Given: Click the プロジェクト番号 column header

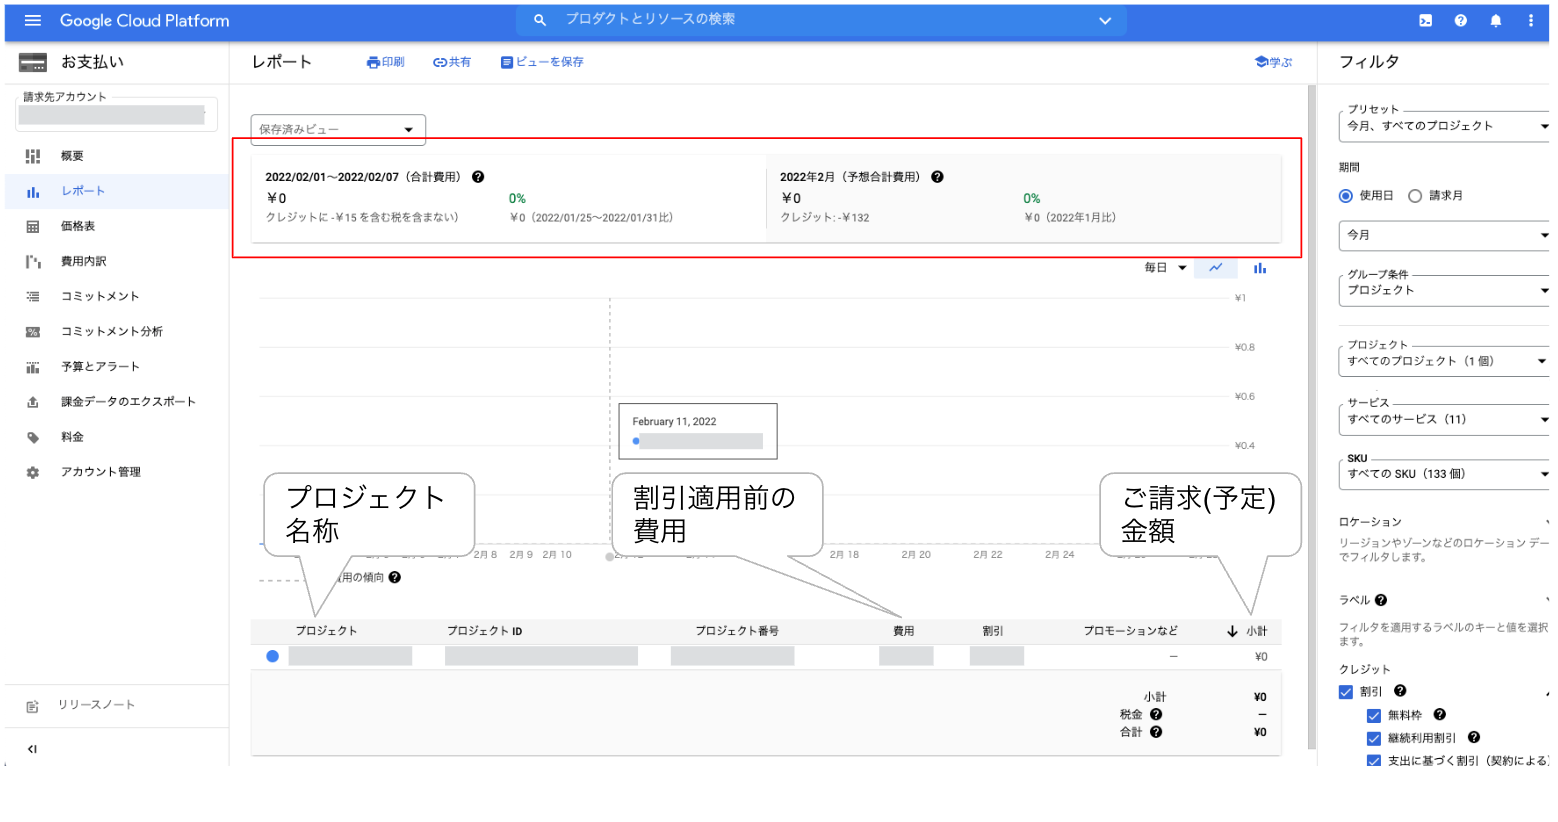Looking at the screenshot, I should pyautogui.click(x=737, y=631).
